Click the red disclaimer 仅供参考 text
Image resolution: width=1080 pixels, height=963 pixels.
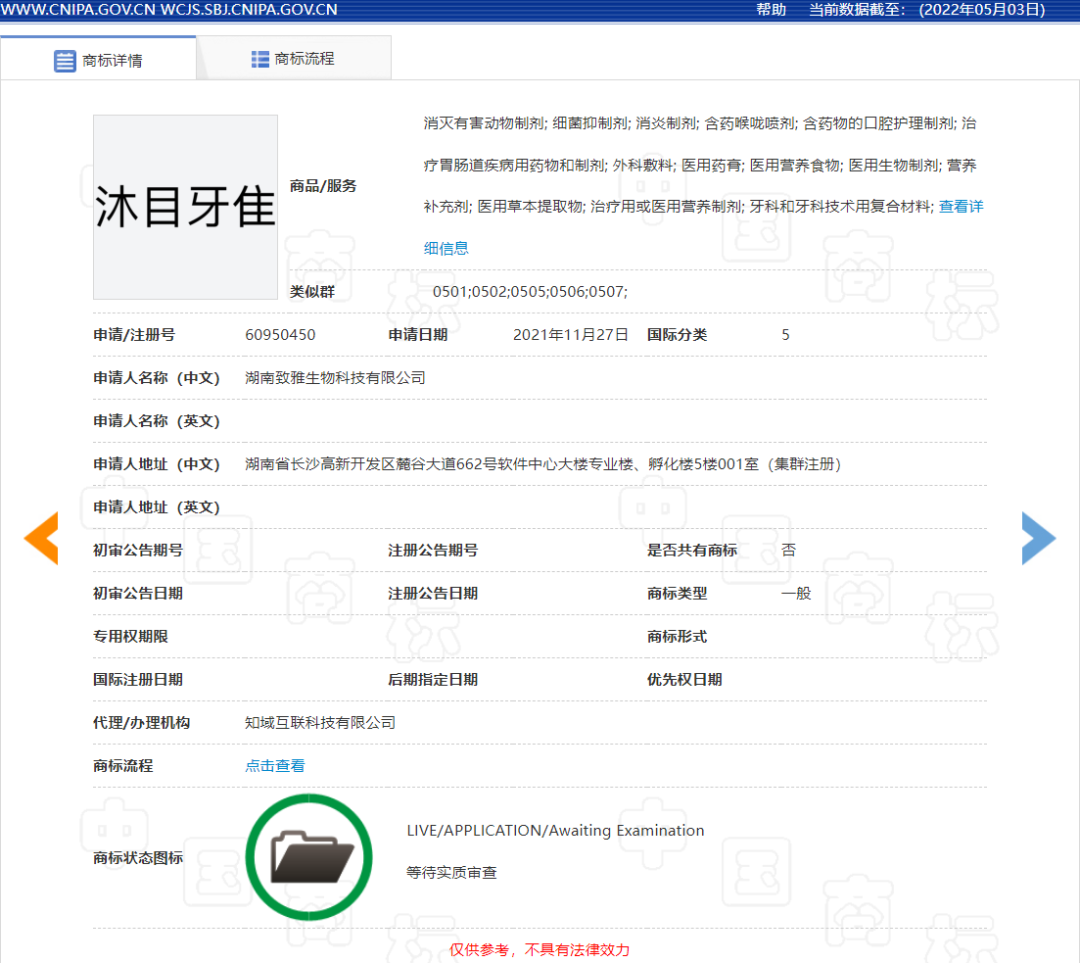pos(479,950)
